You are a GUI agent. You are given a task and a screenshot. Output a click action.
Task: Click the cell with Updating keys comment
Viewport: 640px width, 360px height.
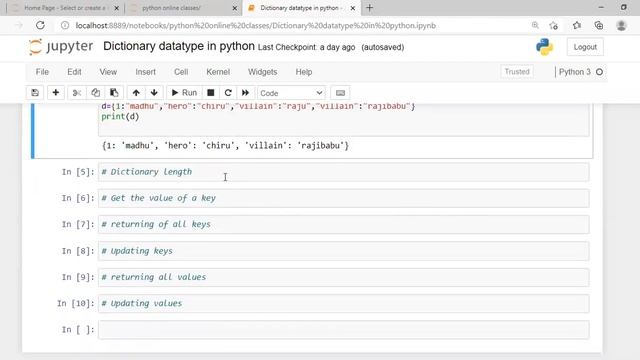pyautogui.click(x=344, y=251)
